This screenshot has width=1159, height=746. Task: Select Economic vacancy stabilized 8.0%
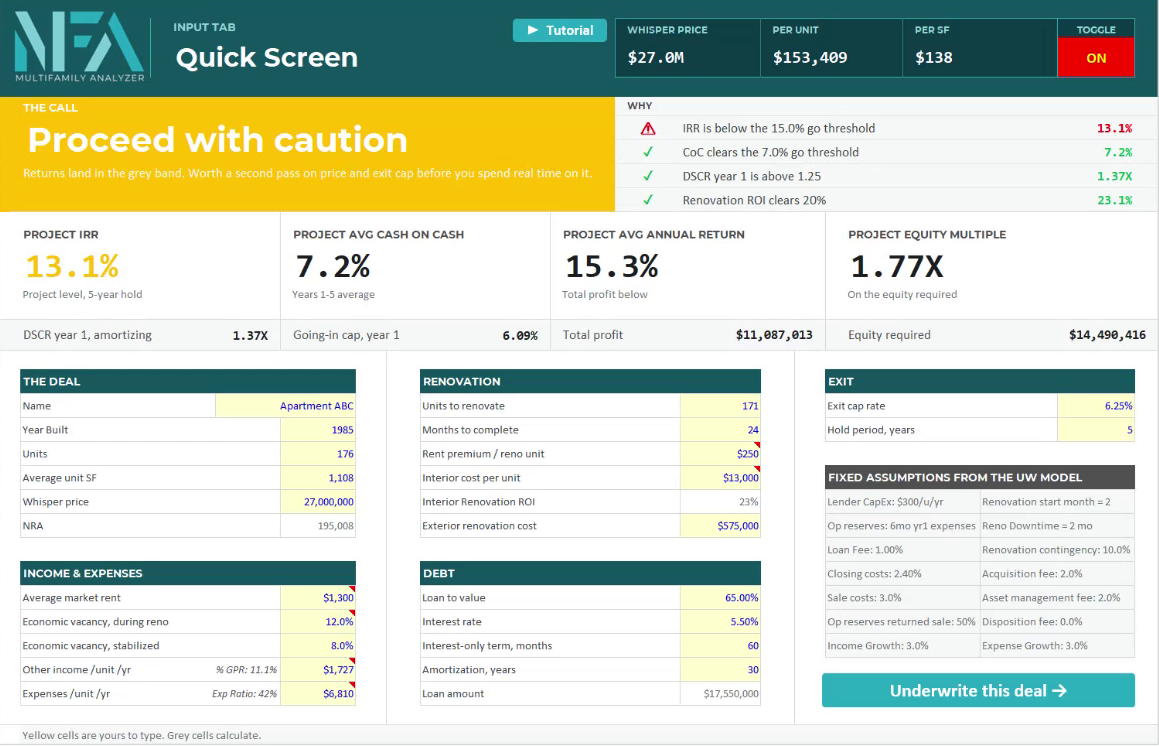[x=318, y=645]
